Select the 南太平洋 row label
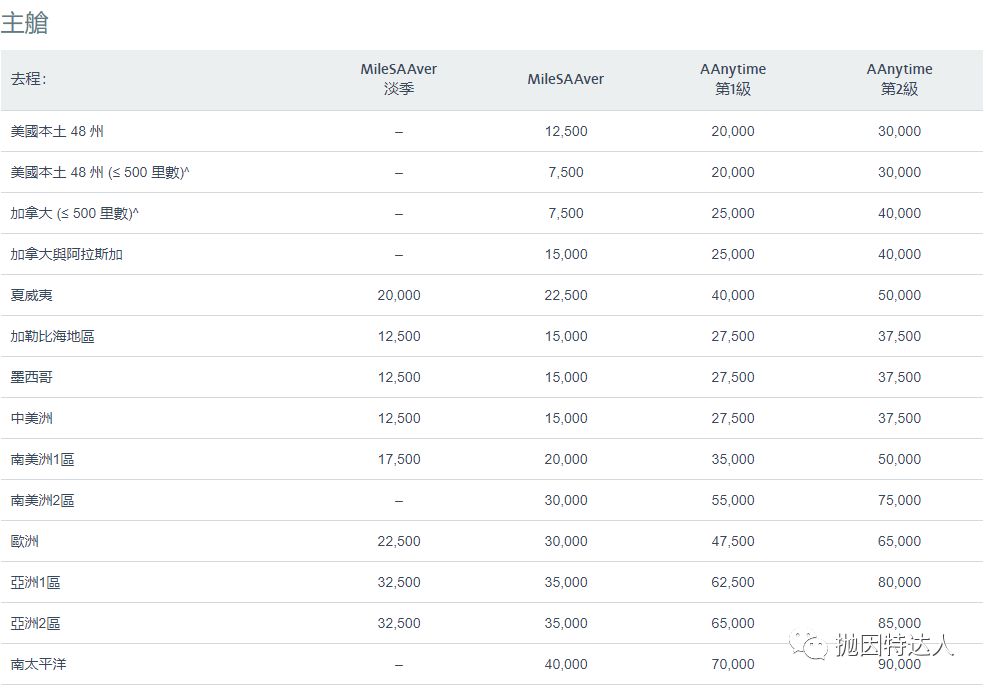 (x=38, y=664)
